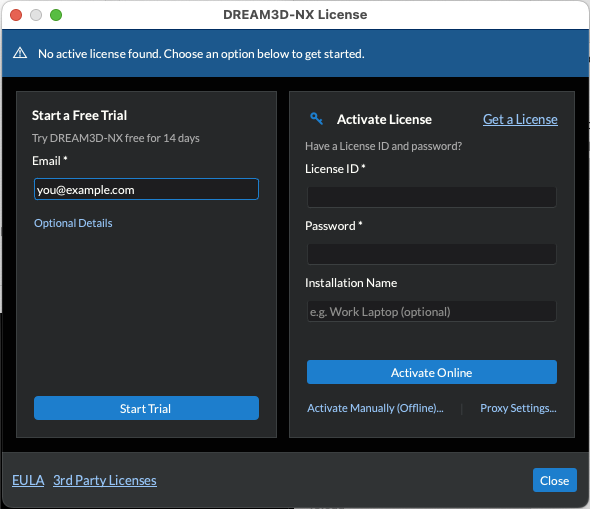This screenshot has height=509, width=590.
Task: Focus the License ID field
Action: point(432,197)
